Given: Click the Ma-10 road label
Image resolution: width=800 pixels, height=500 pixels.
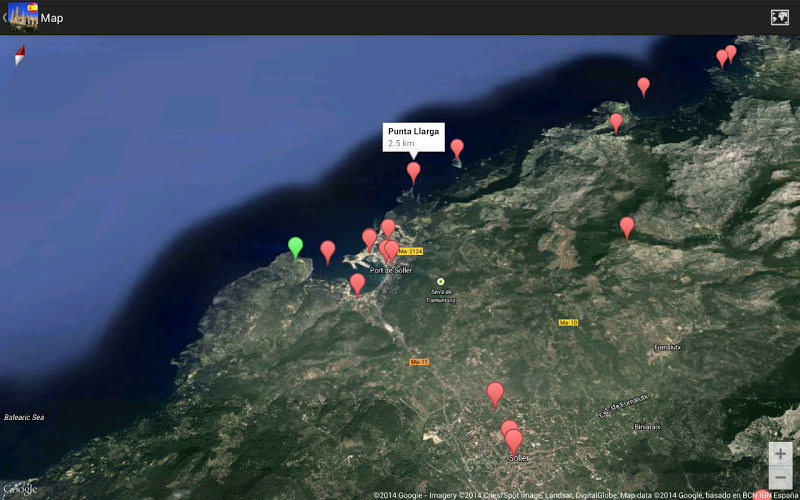Looking at the screenshot, I should click(x=568, y=323).
